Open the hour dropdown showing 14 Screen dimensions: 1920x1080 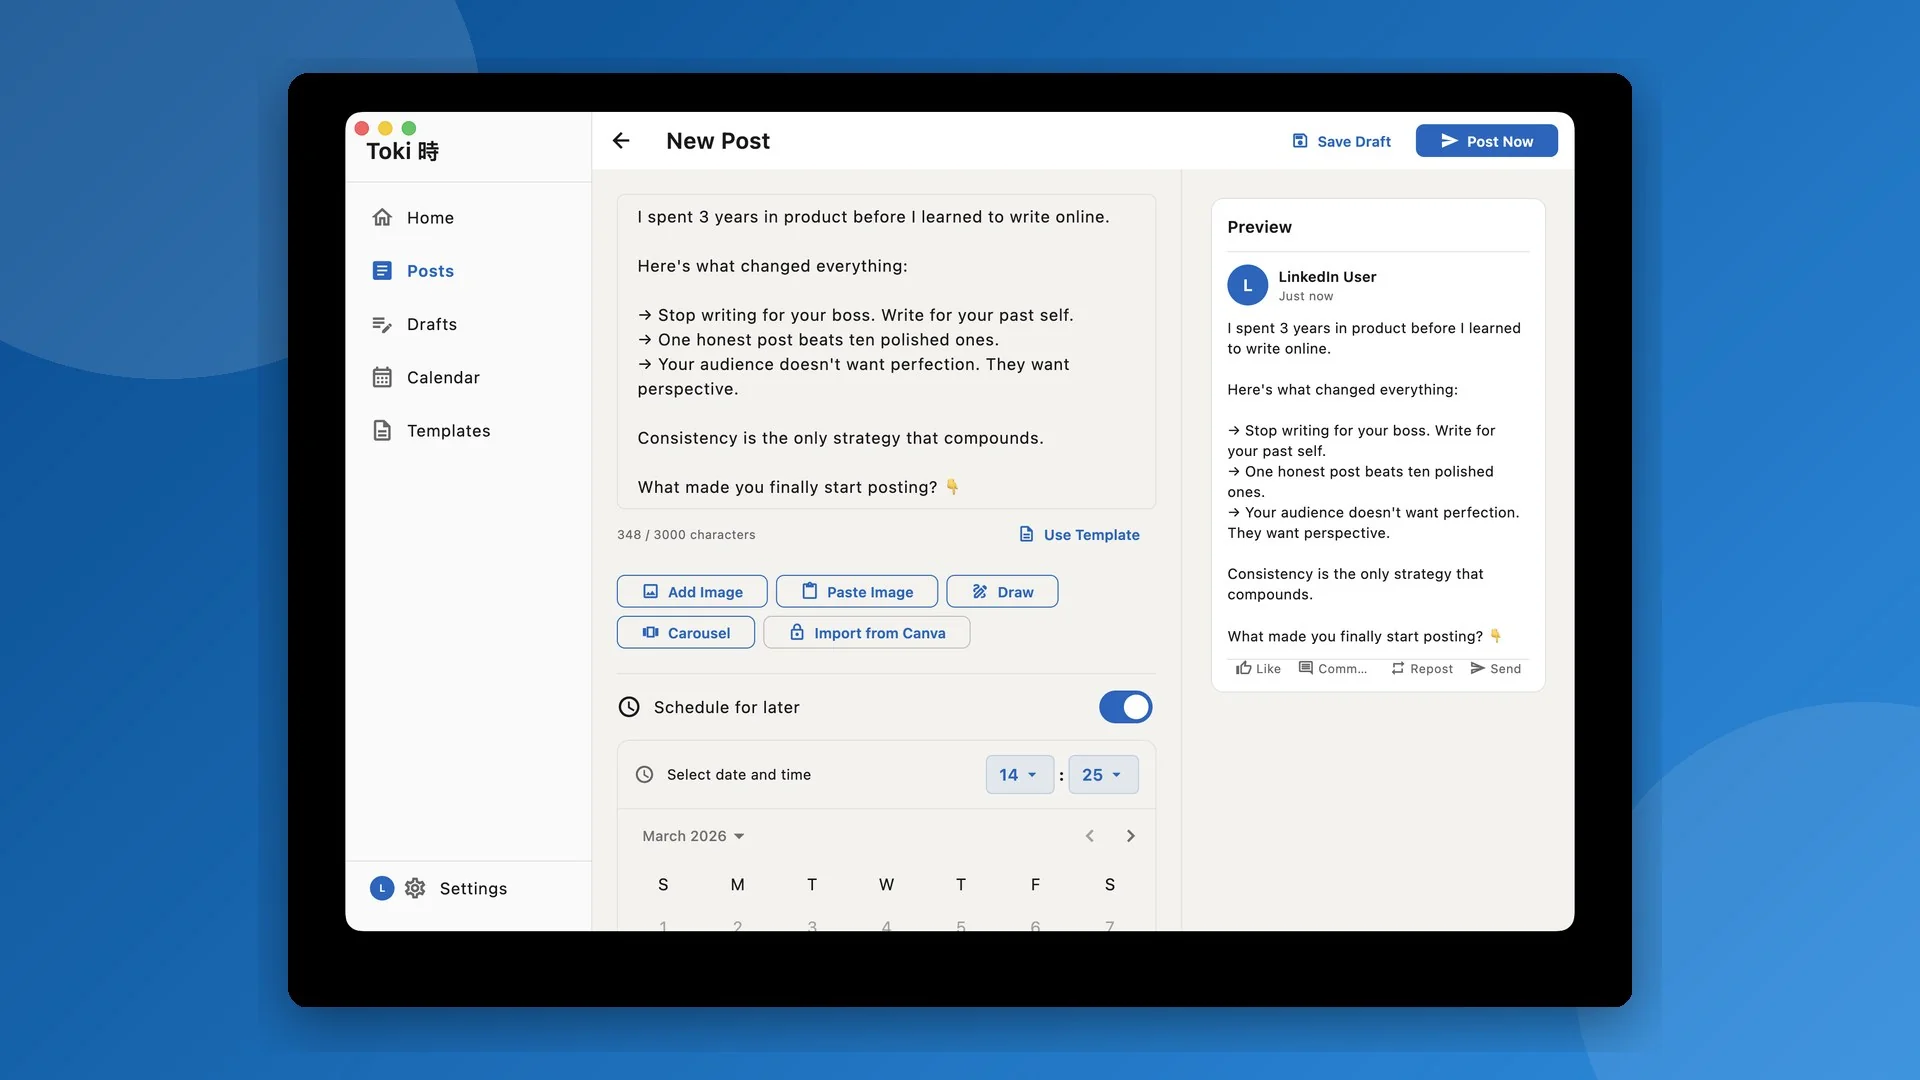[x=1019, y=774]
